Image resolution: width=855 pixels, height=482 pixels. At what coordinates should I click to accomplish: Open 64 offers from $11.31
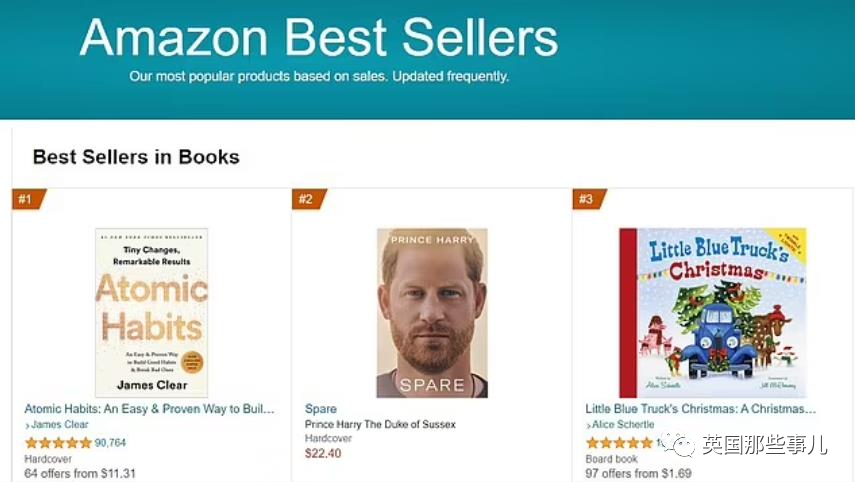[80, 473]
